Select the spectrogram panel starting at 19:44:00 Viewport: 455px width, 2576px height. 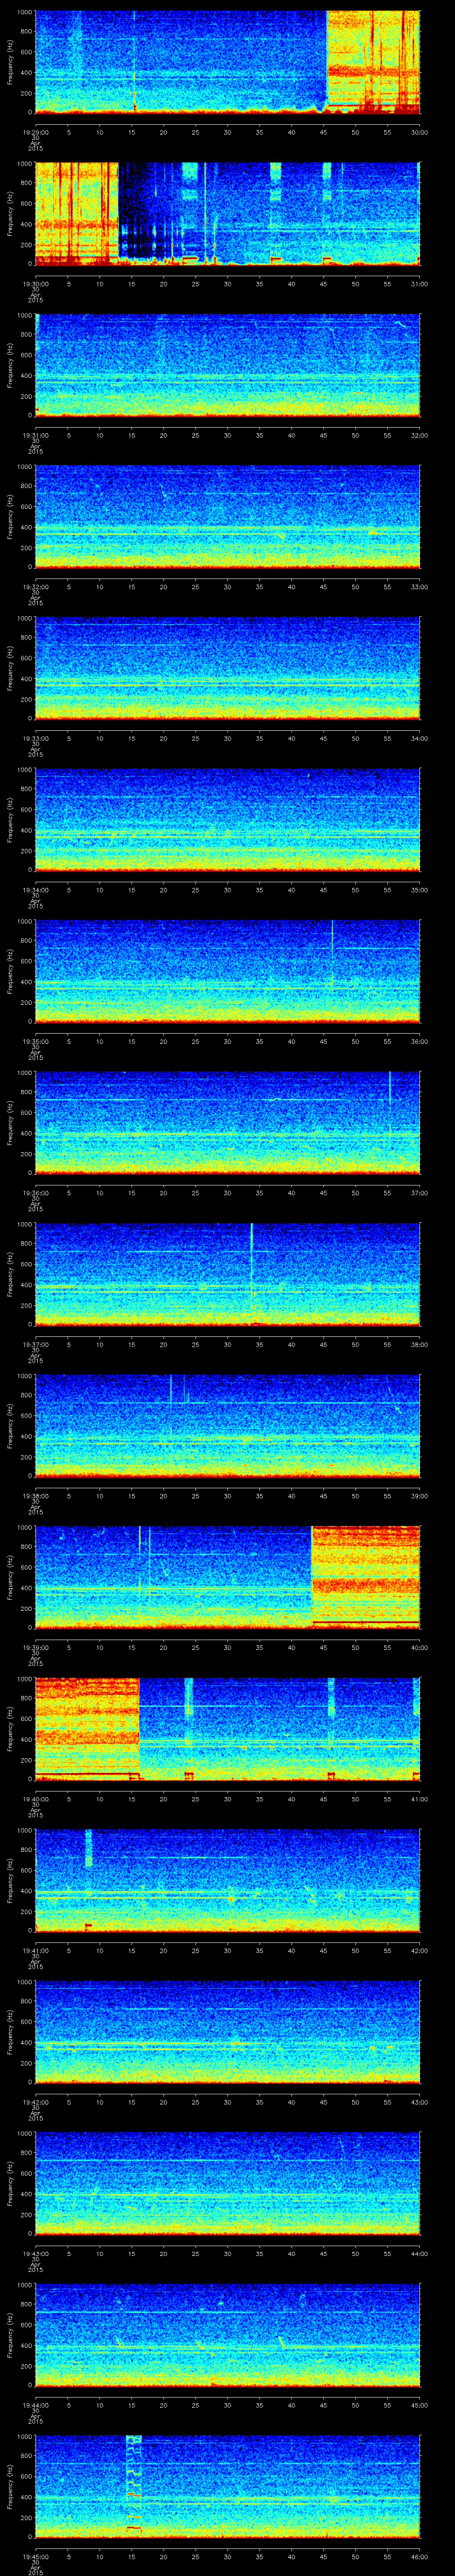tap(227, 2335)
